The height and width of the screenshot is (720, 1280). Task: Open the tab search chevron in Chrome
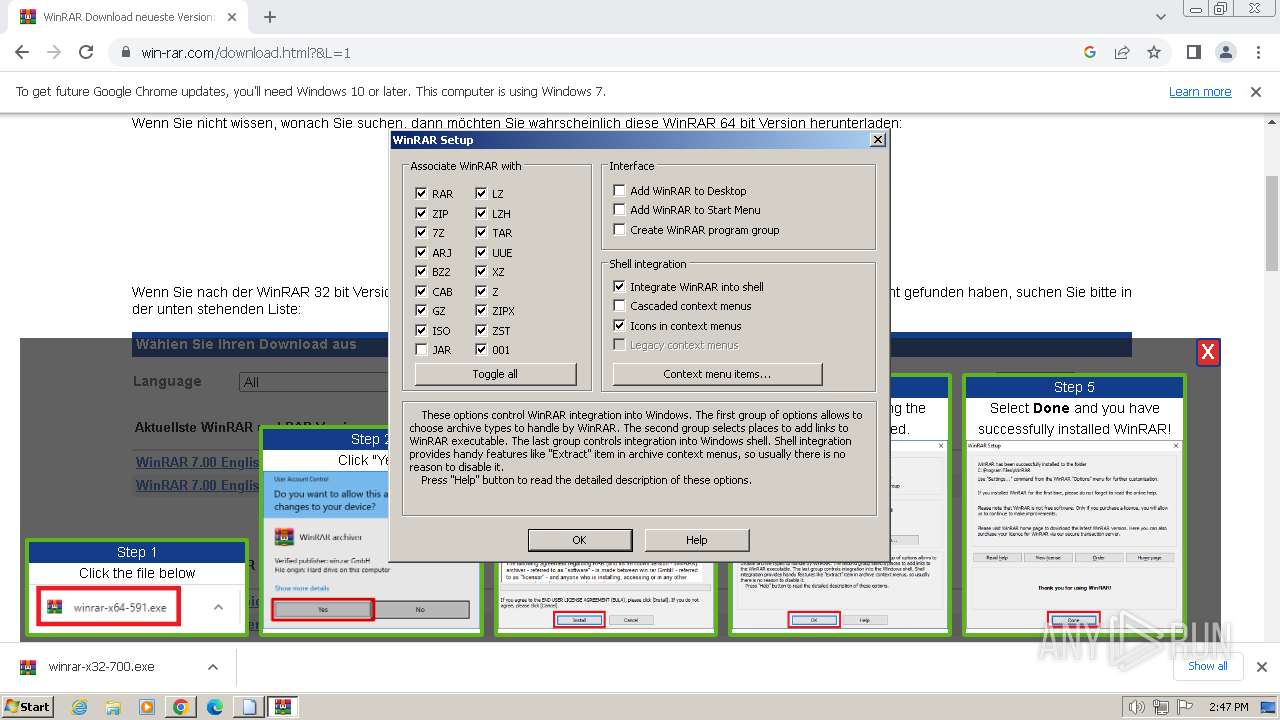click(x=1161, y=17)
